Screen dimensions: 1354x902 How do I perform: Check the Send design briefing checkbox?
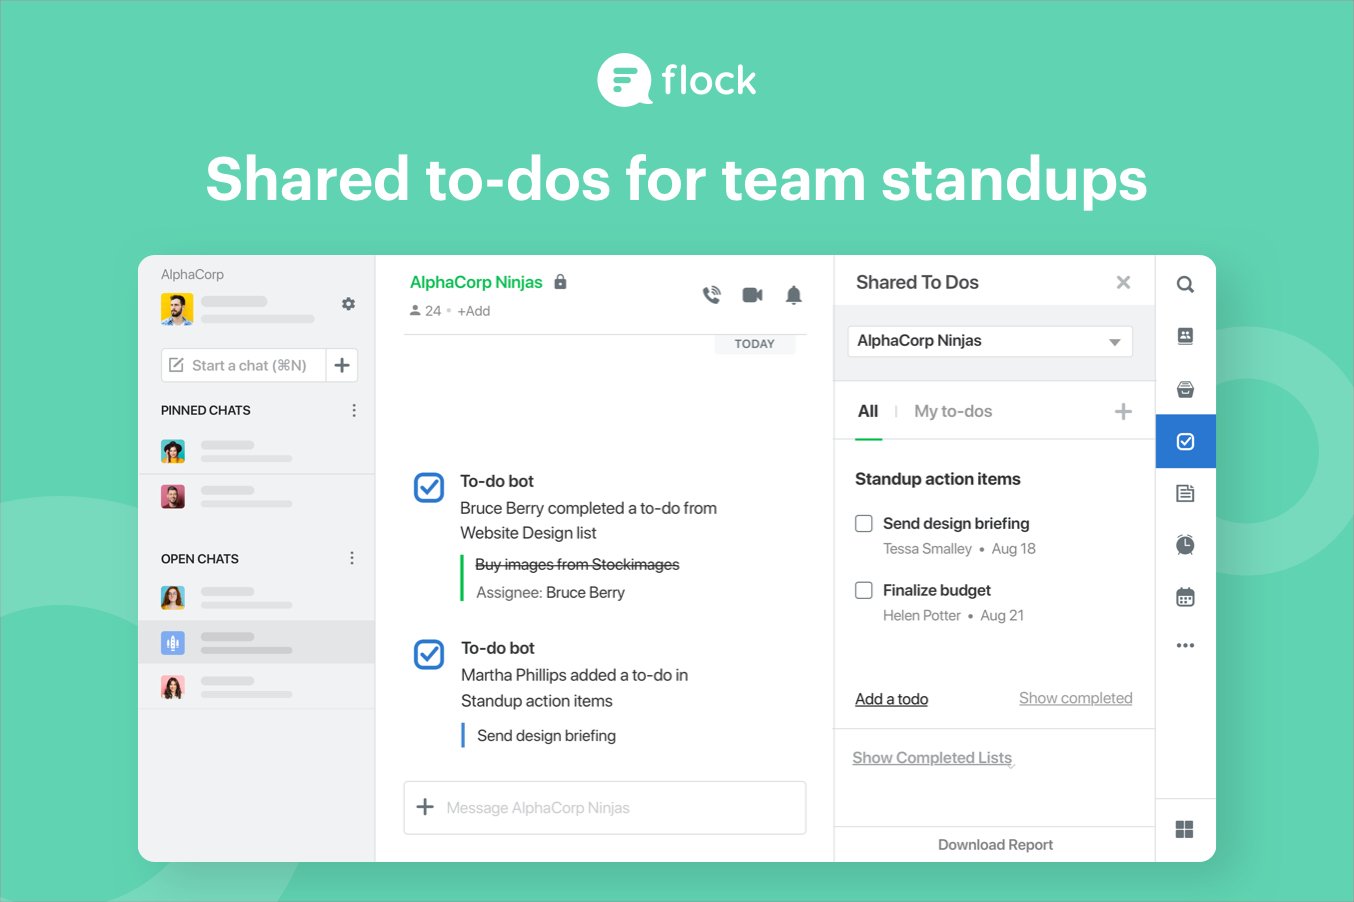click(x=864, y=523)
